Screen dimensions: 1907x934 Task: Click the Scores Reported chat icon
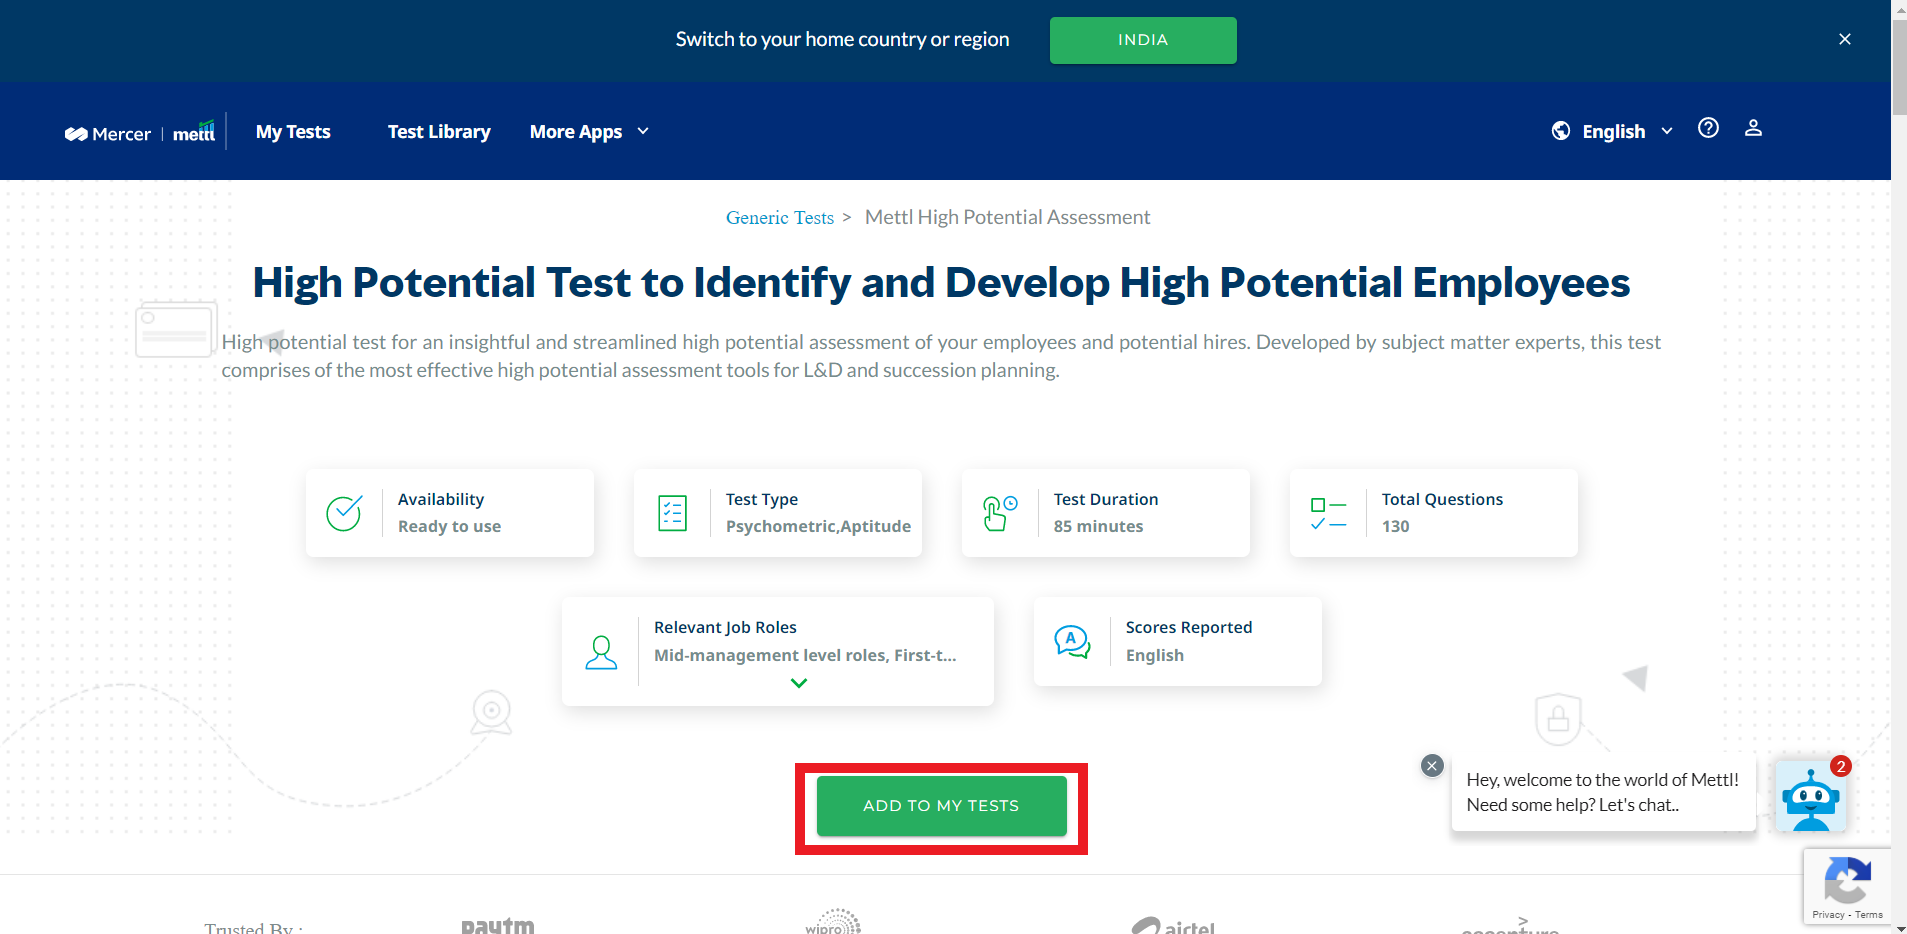[x=1072, y=641]
